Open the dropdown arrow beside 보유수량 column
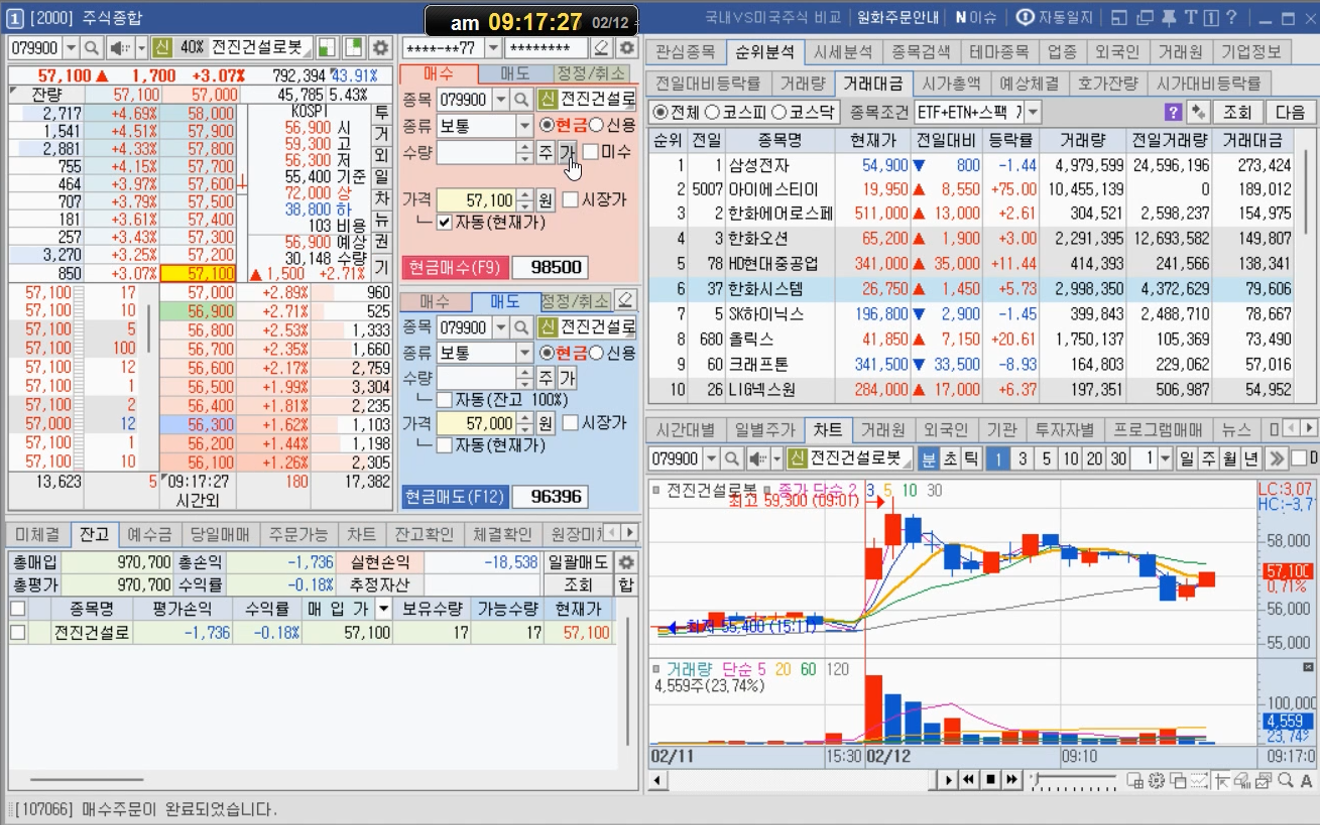The image size is (1320, 825). (x=383, y=608)
